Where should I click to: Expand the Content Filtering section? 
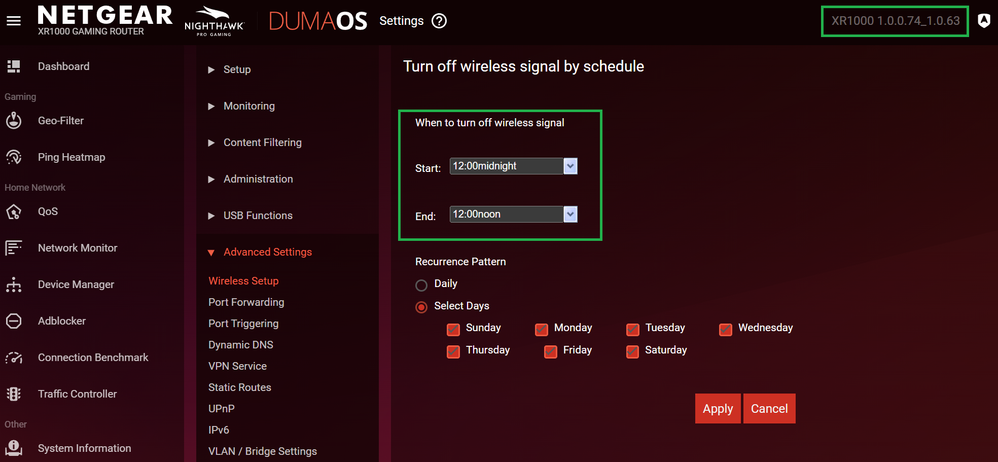pos(262,143)
